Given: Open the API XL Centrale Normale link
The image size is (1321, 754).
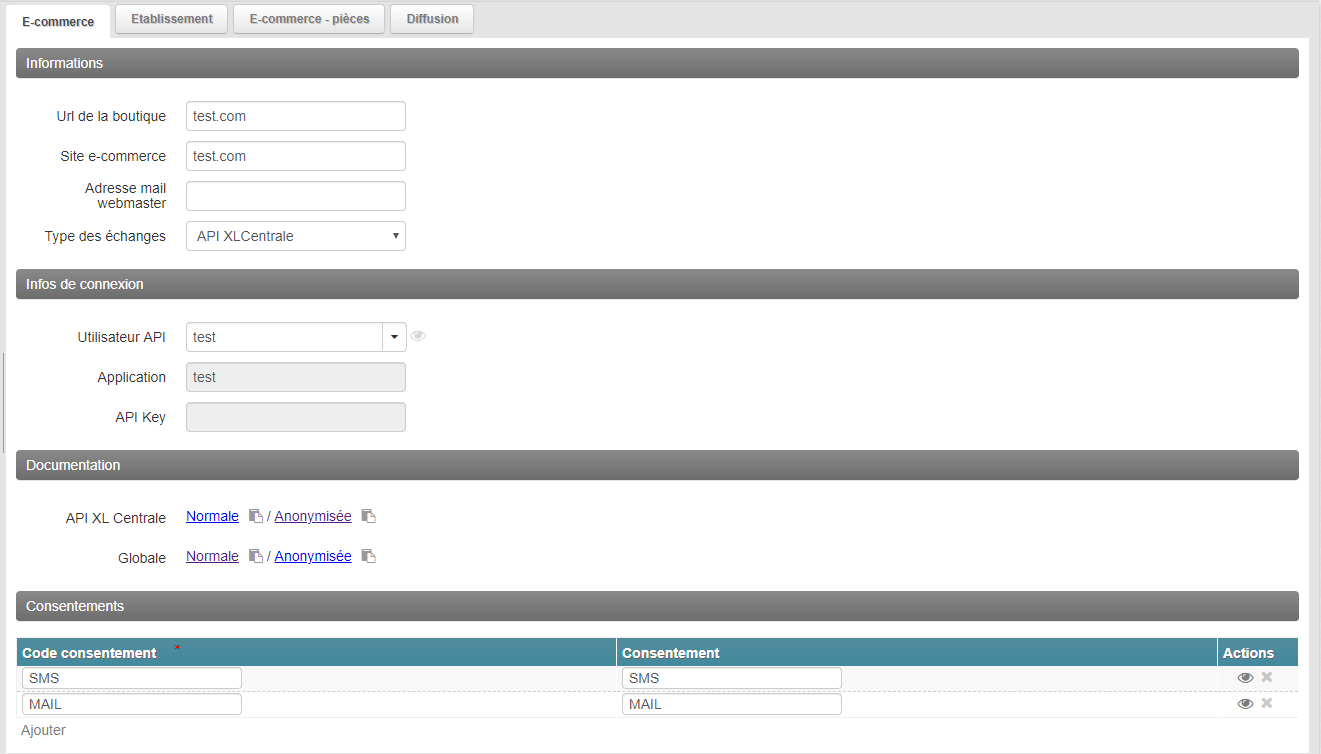Looking at the screenshot, I should (212, 516).
